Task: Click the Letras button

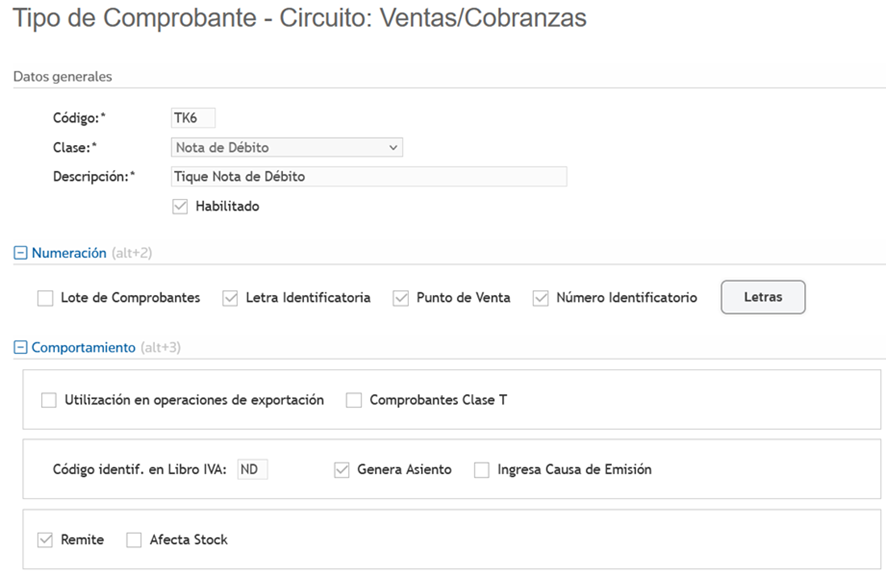Action: (763, 297)
